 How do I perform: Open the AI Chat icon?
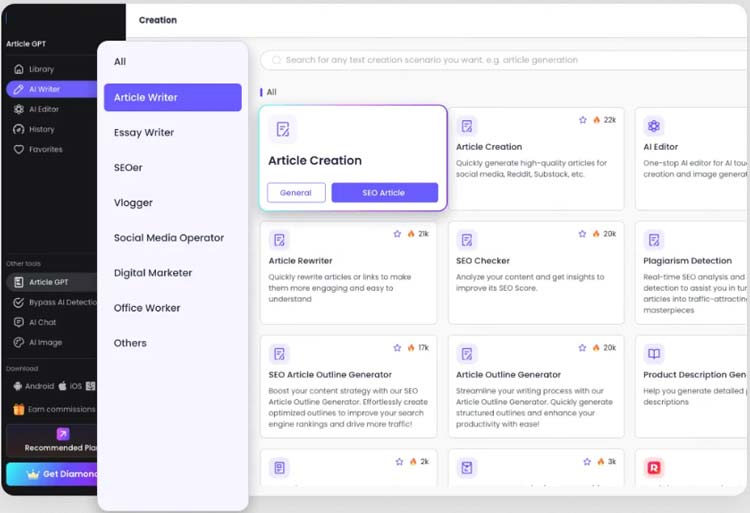pos(19,323)
